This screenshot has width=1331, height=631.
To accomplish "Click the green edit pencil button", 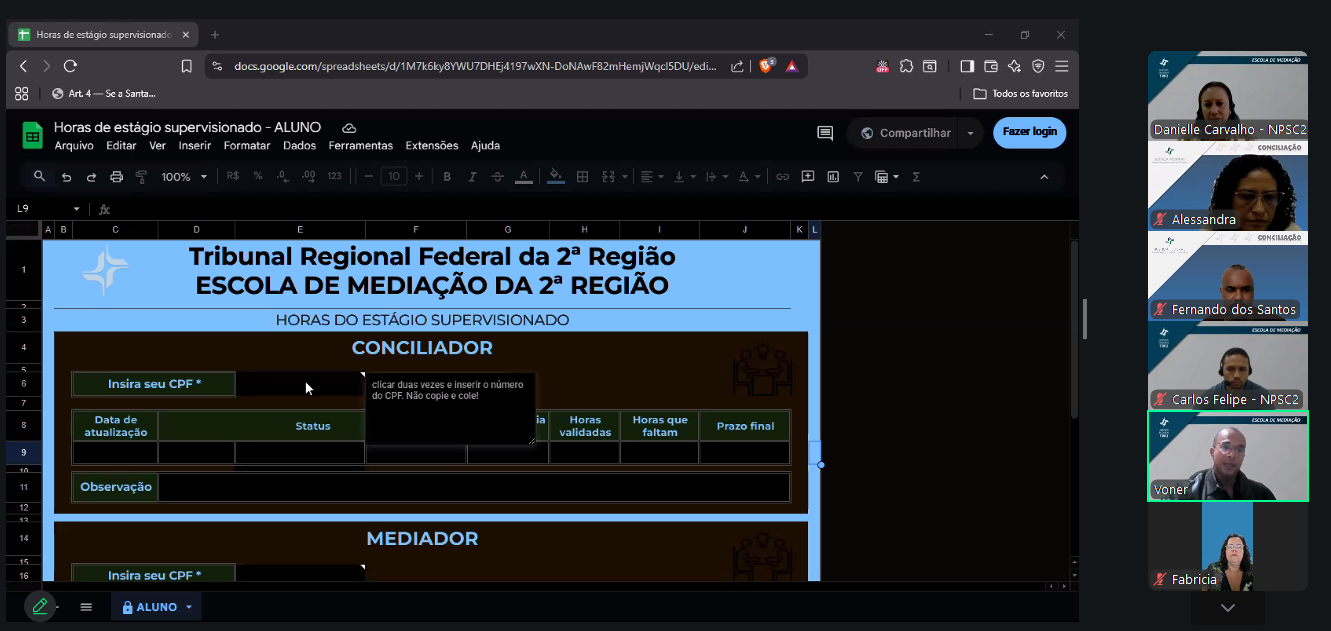I will click(x=40, y=606).
